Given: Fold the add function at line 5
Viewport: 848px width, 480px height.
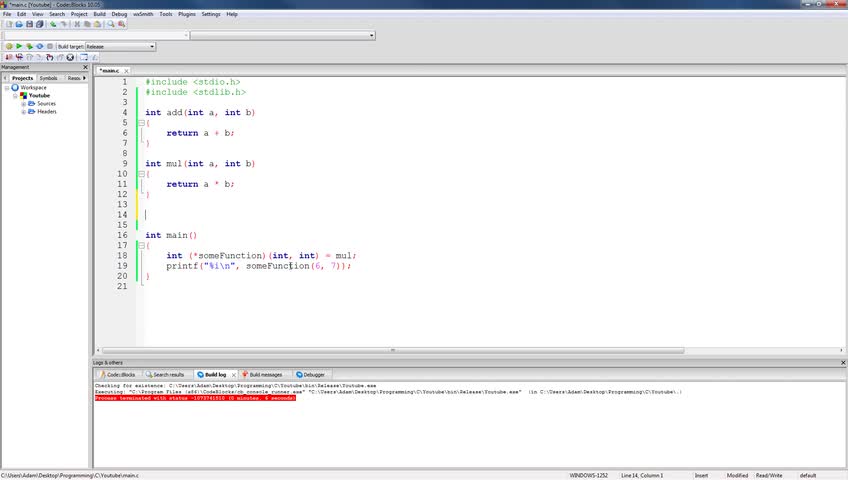Looking at the screenshot, I should pyautogui.click(x=141, y=123).
